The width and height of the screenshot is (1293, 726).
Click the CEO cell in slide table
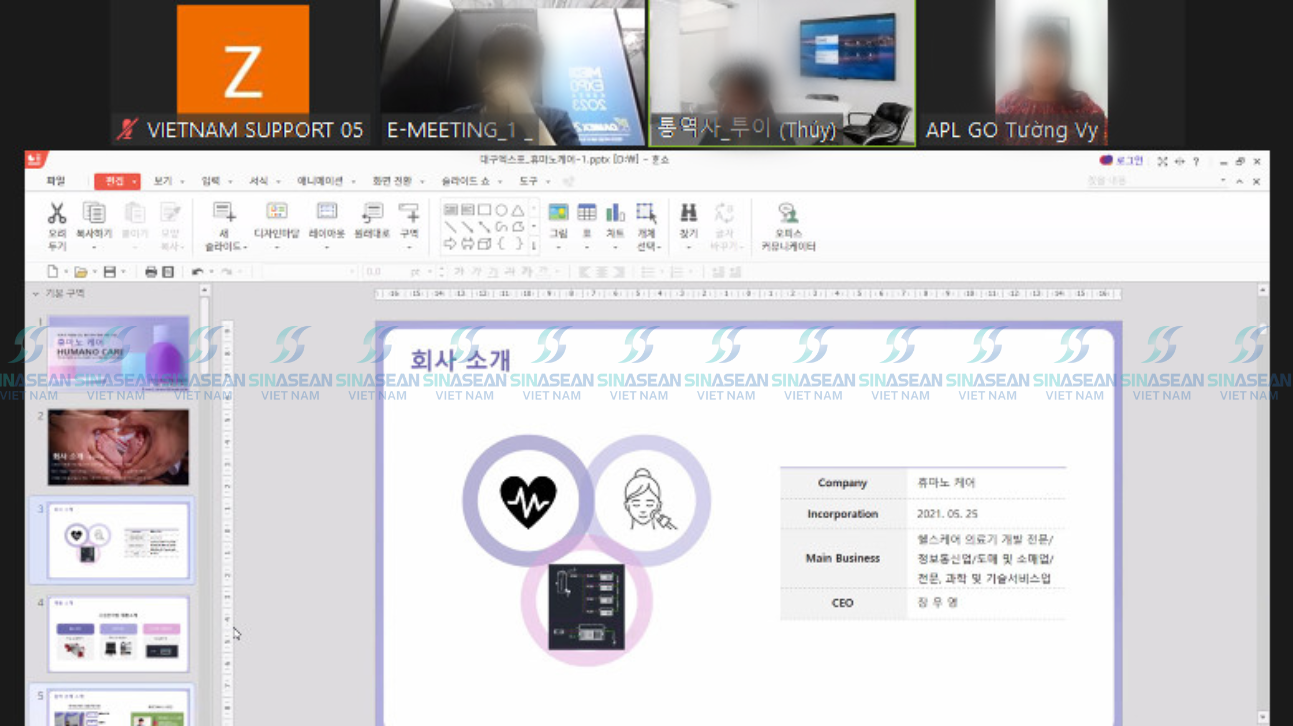click(x=842, y=603)
